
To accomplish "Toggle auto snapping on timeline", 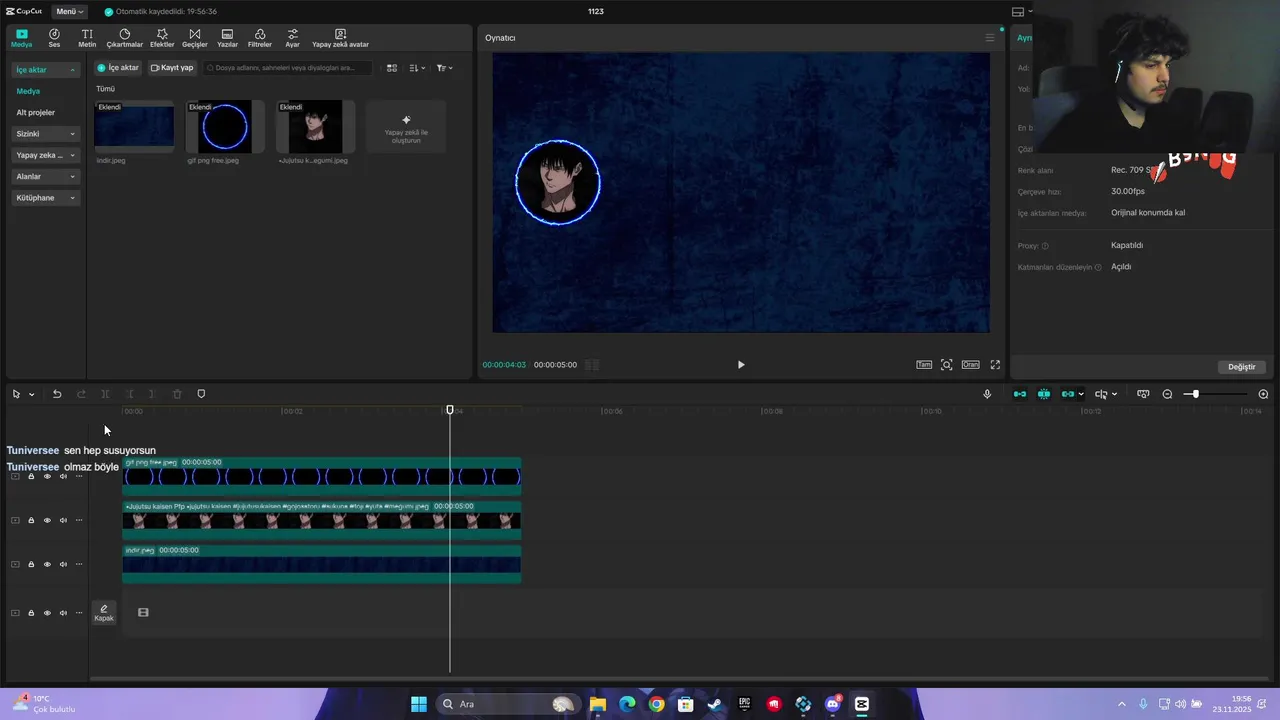I will (1044, 394).
